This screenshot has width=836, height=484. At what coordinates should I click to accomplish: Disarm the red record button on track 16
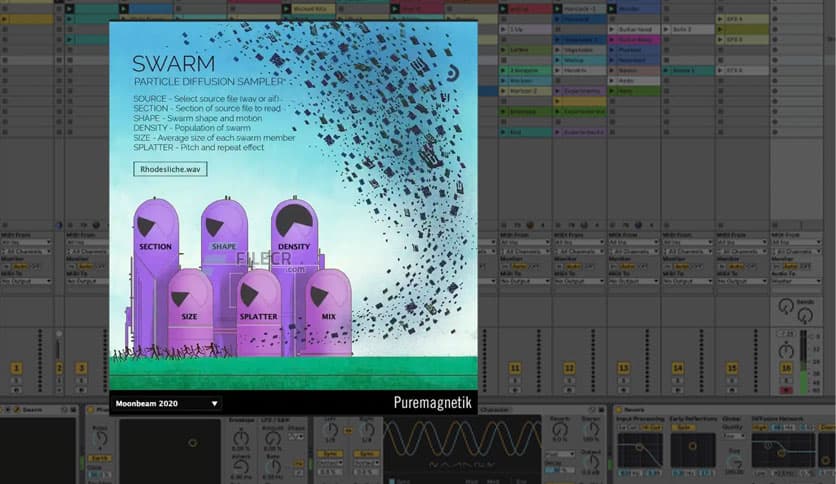point(786,390)
